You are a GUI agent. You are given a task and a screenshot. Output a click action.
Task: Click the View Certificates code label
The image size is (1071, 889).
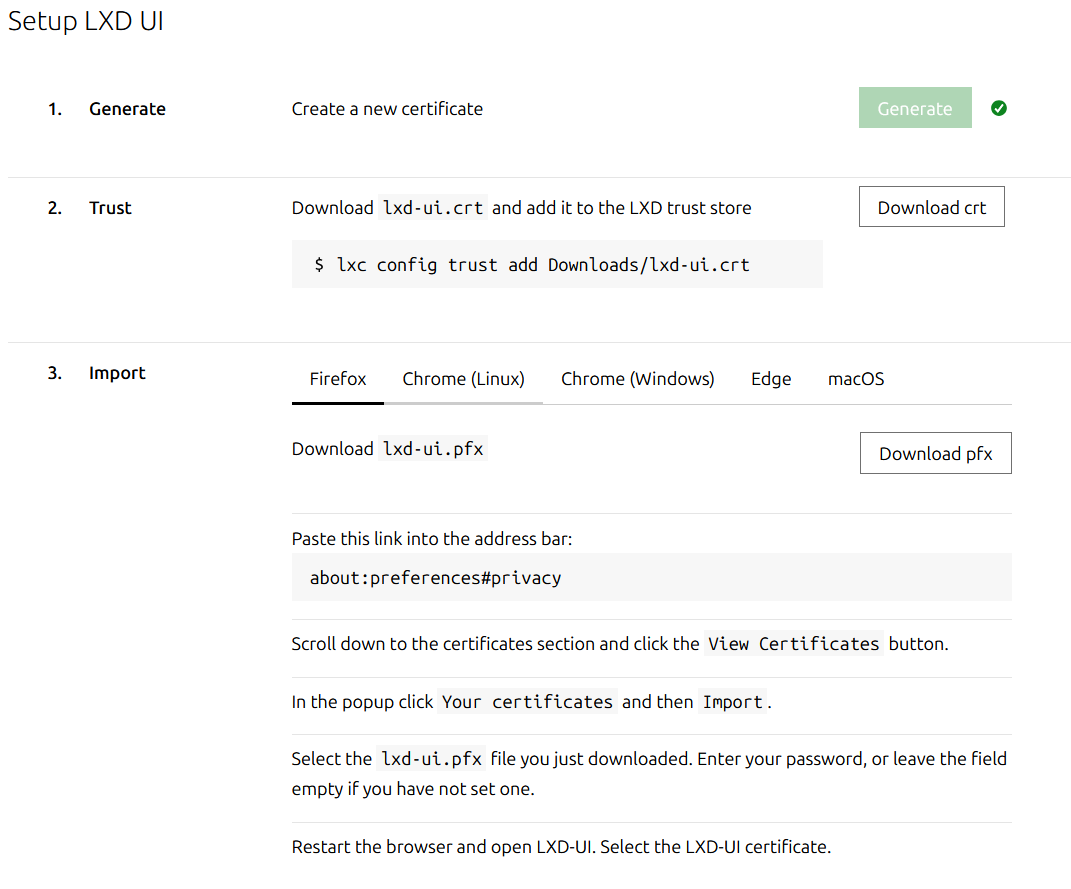(x=794, y=644)
